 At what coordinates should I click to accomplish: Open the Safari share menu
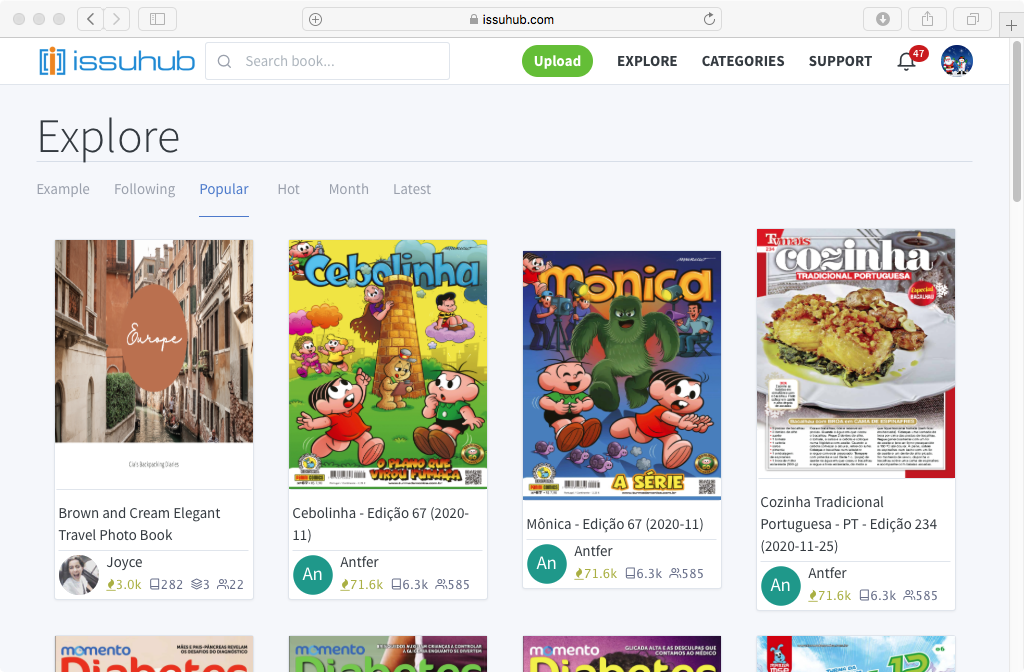927,19
